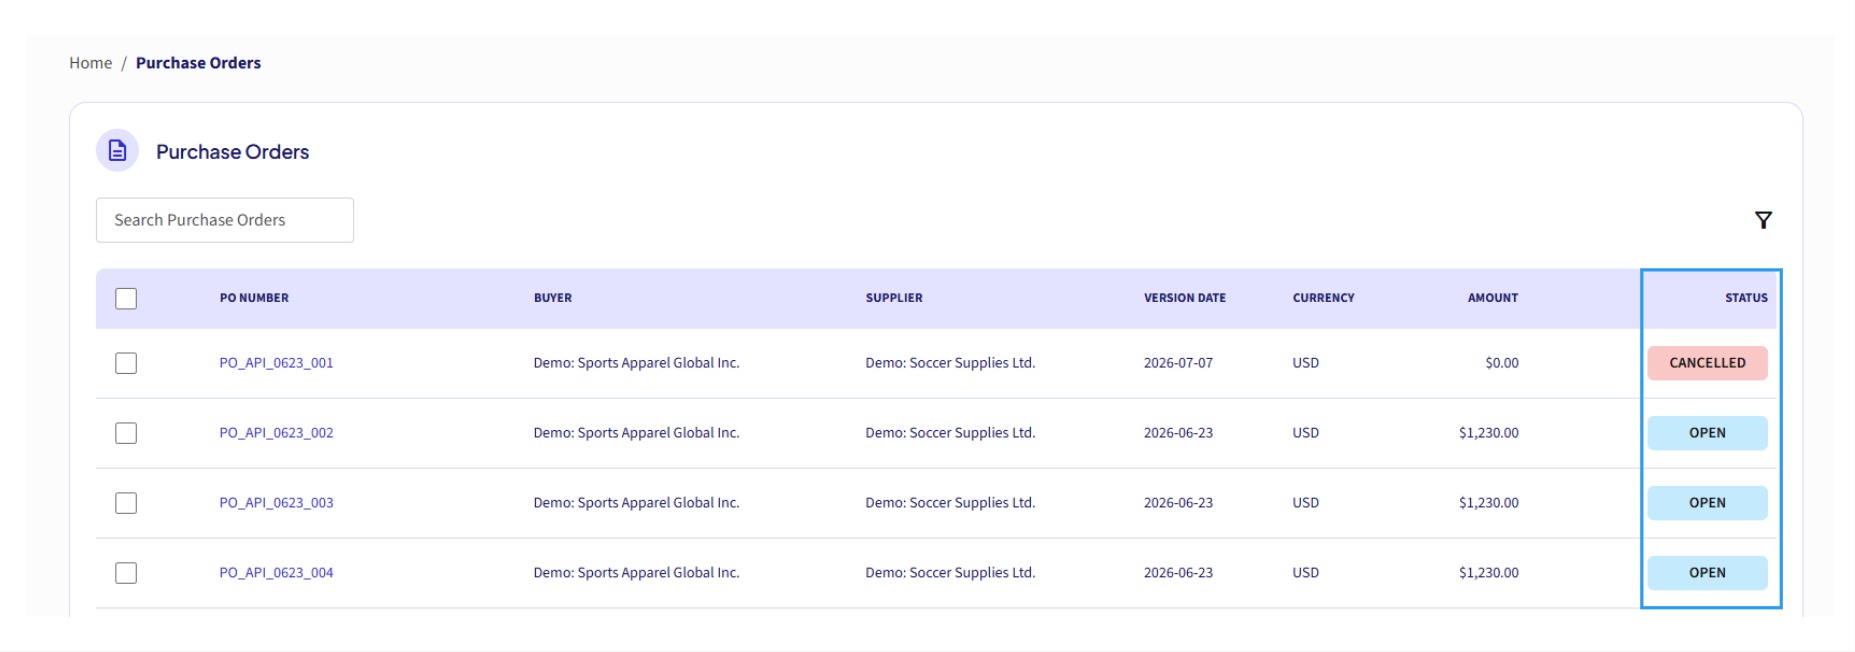Click buyer cell in PO_API_0623_001 row
This screenshot has width=1855, height=652.
pyautogui.click(x=636, y=363)
